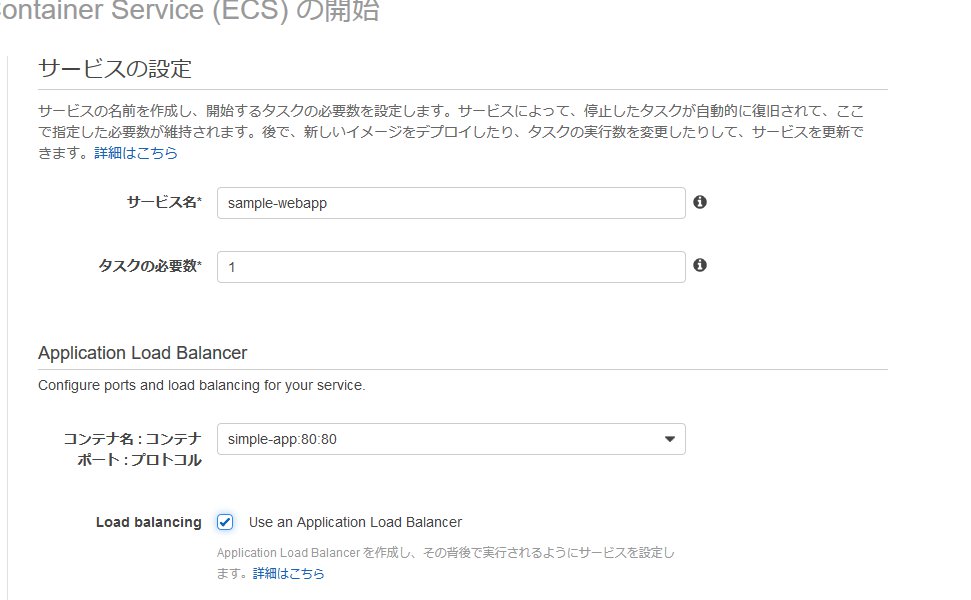Click the "Configure ports and load balancing" description text
Screen dimensions: 971x600
coord(201,385)
